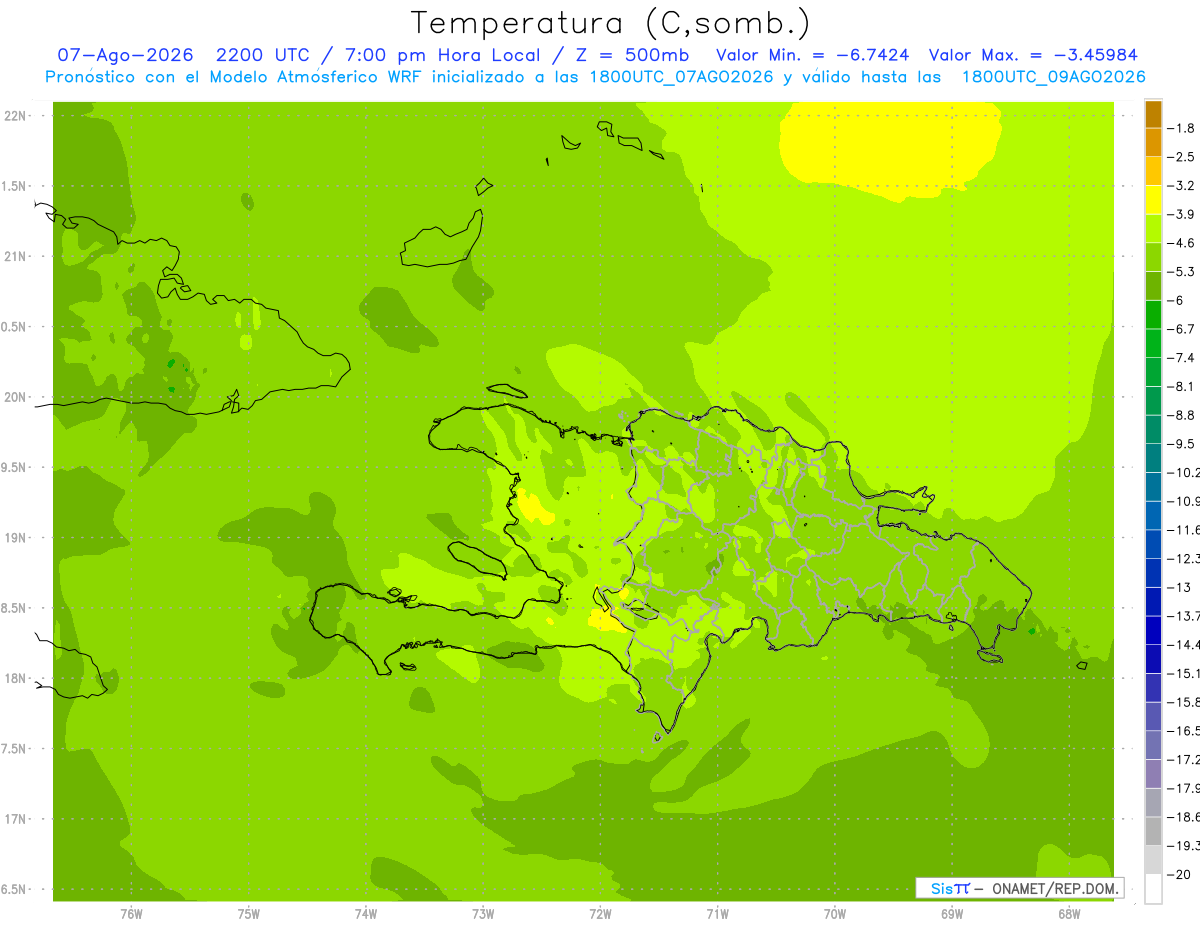This screenshot has height=927, width=1200.
Task: Click the '-3.9' colorbar label
Action: pos(1183,214)
